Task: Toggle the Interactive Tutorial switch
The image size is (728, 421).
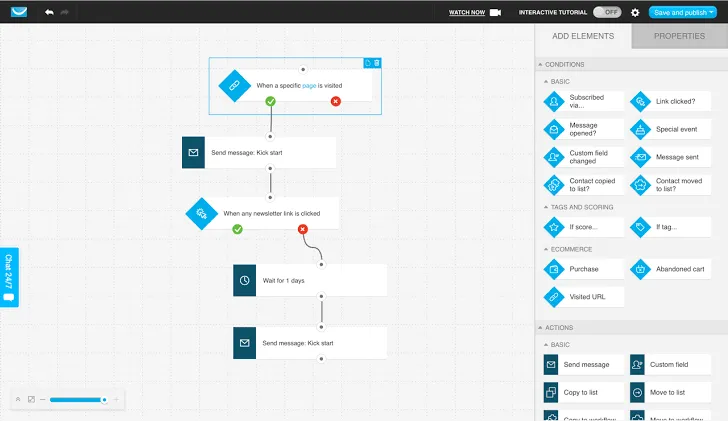Action: (606, 12)
